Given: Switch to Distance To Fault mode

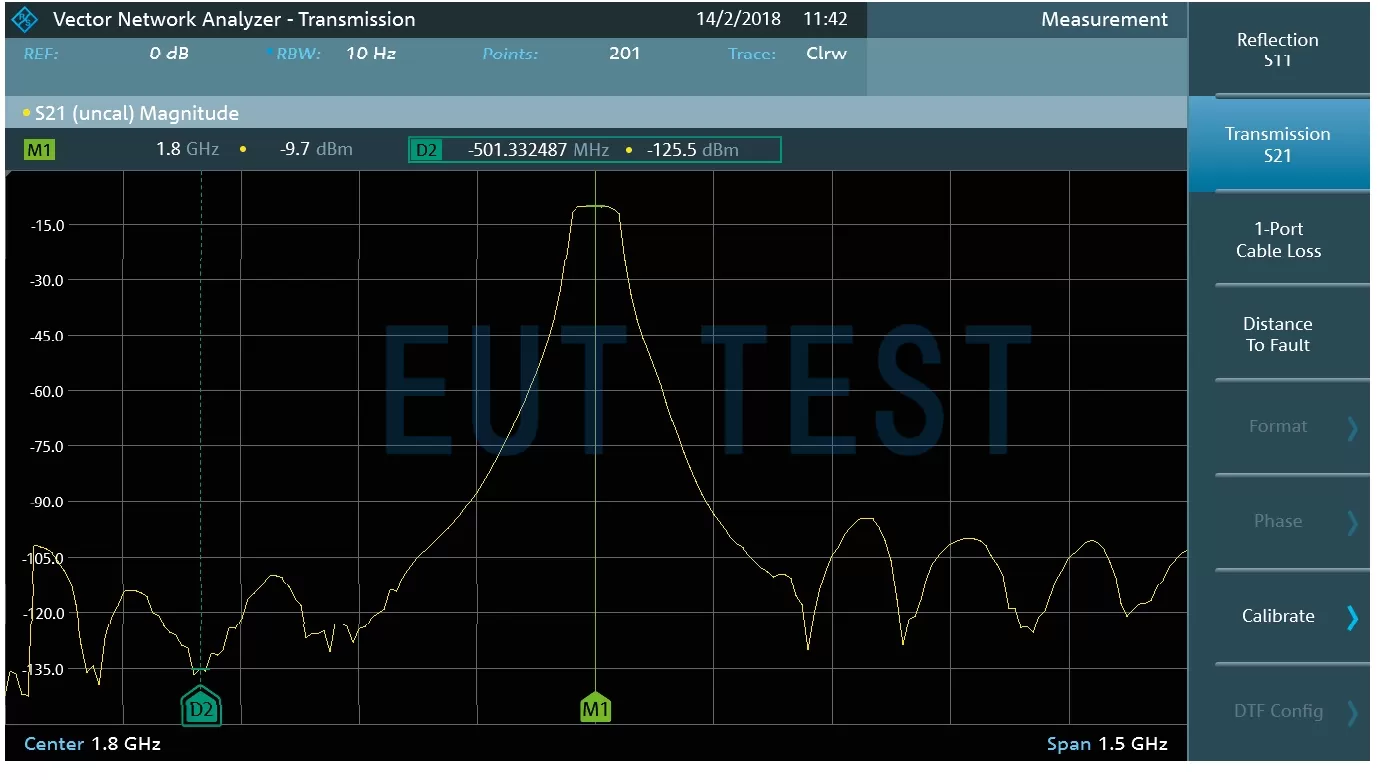Looking at the screenshot, I should pyautogui.click(x=1277, y=335).
